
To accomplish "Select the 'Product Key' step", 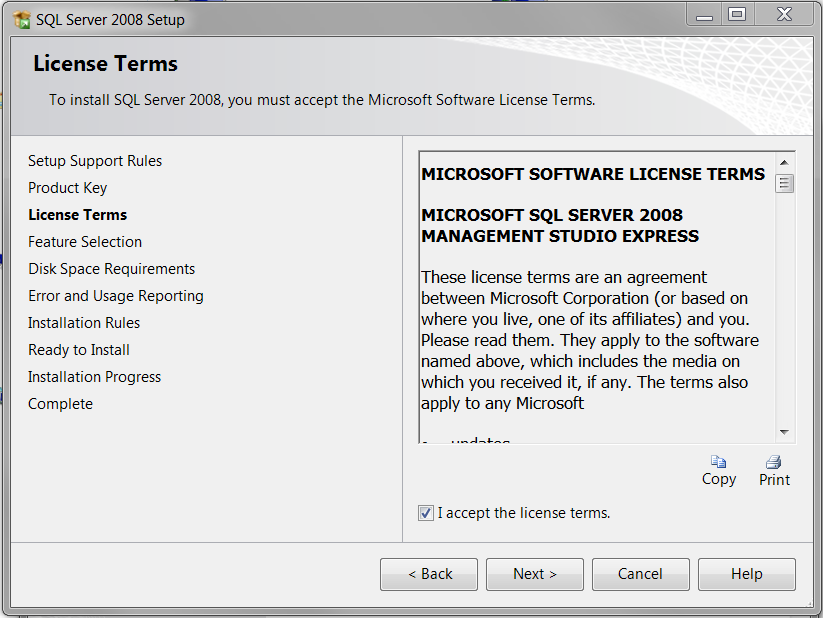I will (x=67, y=188).
